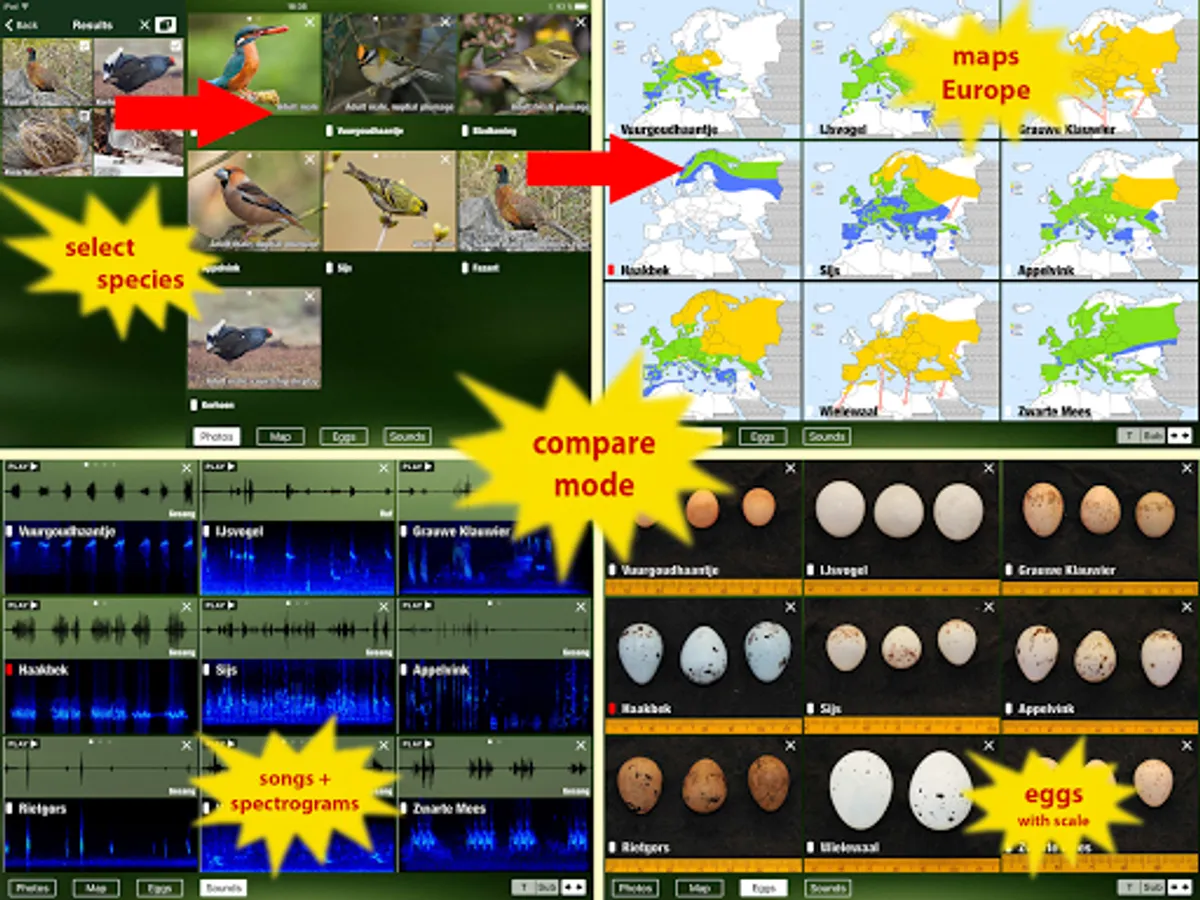Tick the checkbox on pheasant result thumbnail
The image size is (1200, 900).
[86, 45]
